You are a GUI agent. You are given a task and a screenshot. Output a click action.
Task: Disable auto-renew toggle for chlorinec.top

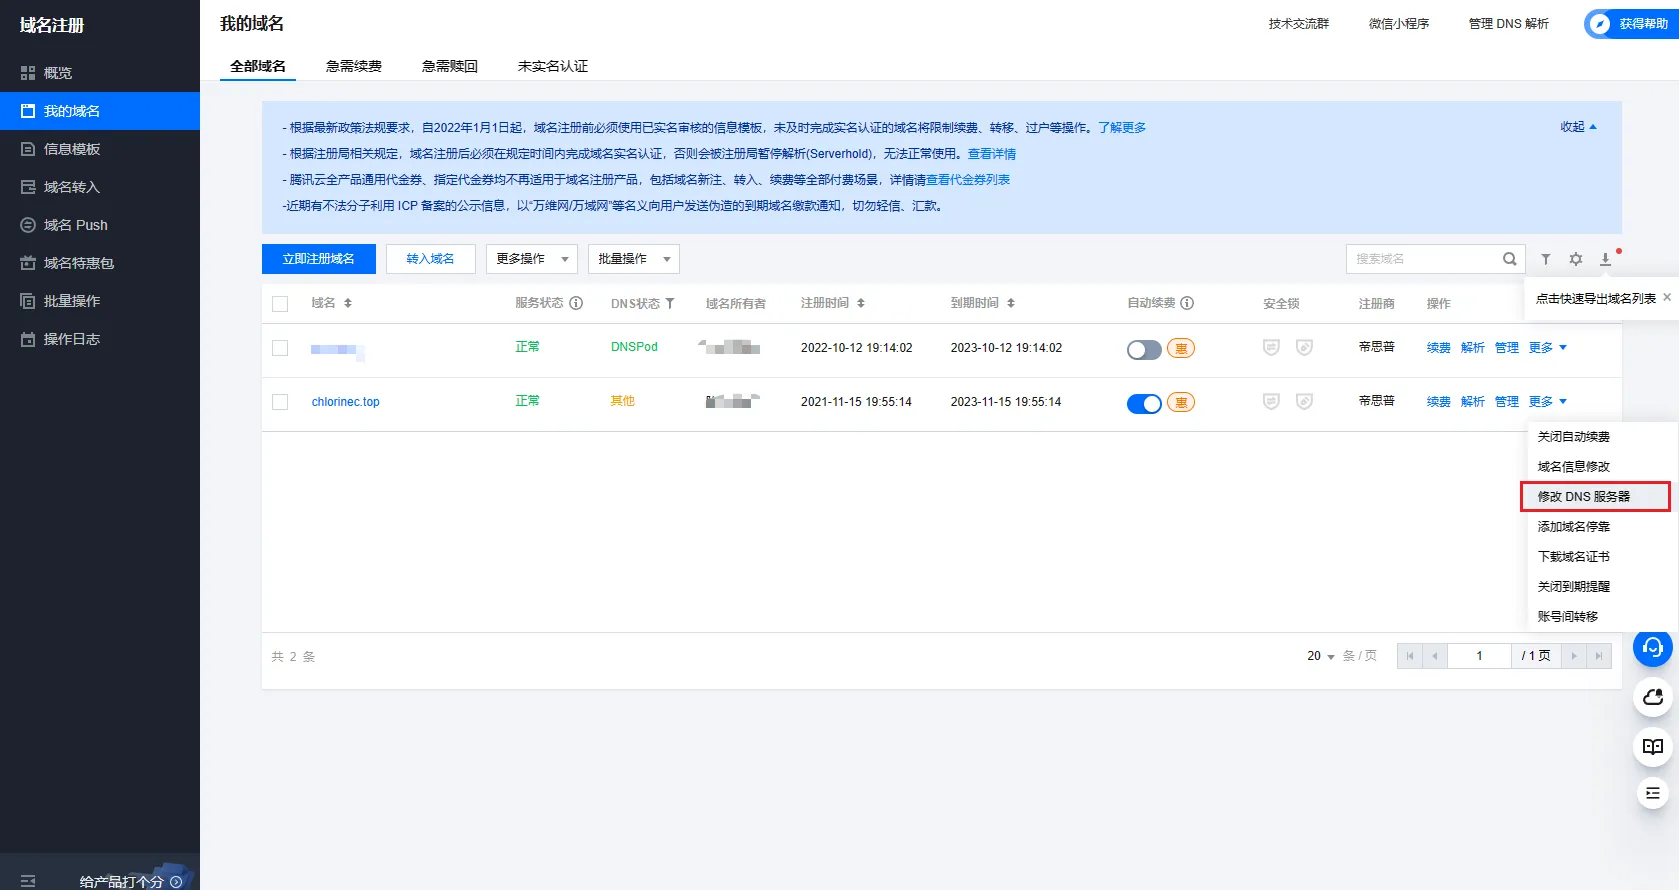tap(1143, 403)
